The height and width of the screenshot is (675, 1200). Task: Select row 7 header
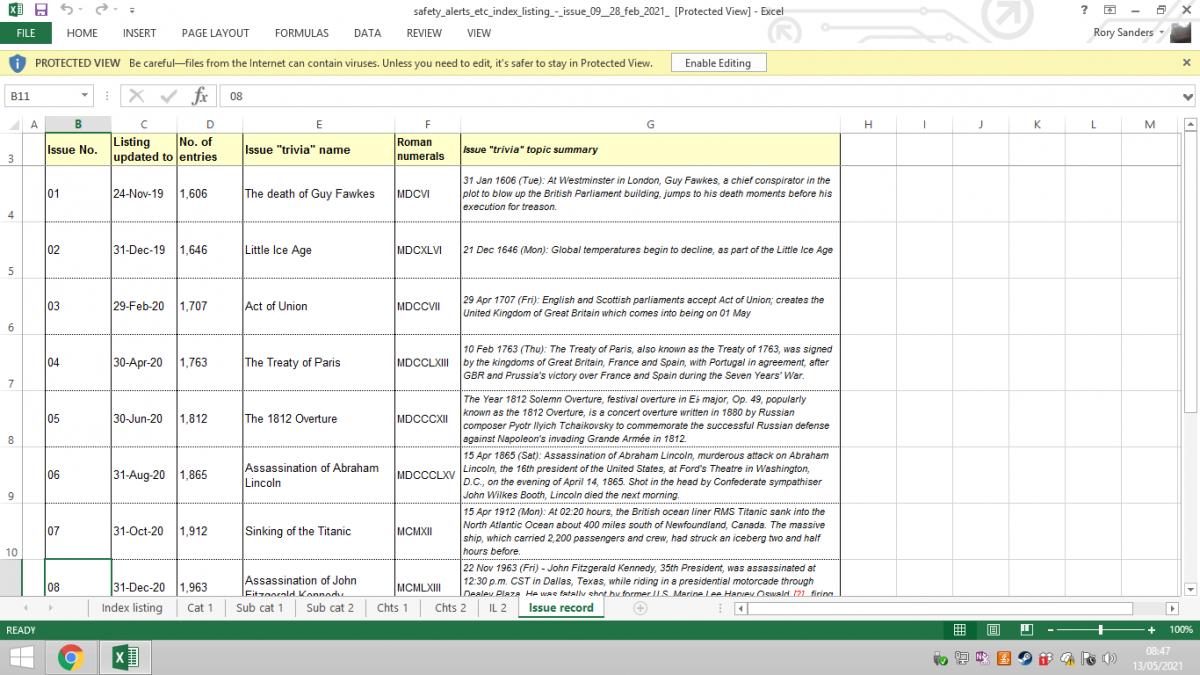point(11,364)
